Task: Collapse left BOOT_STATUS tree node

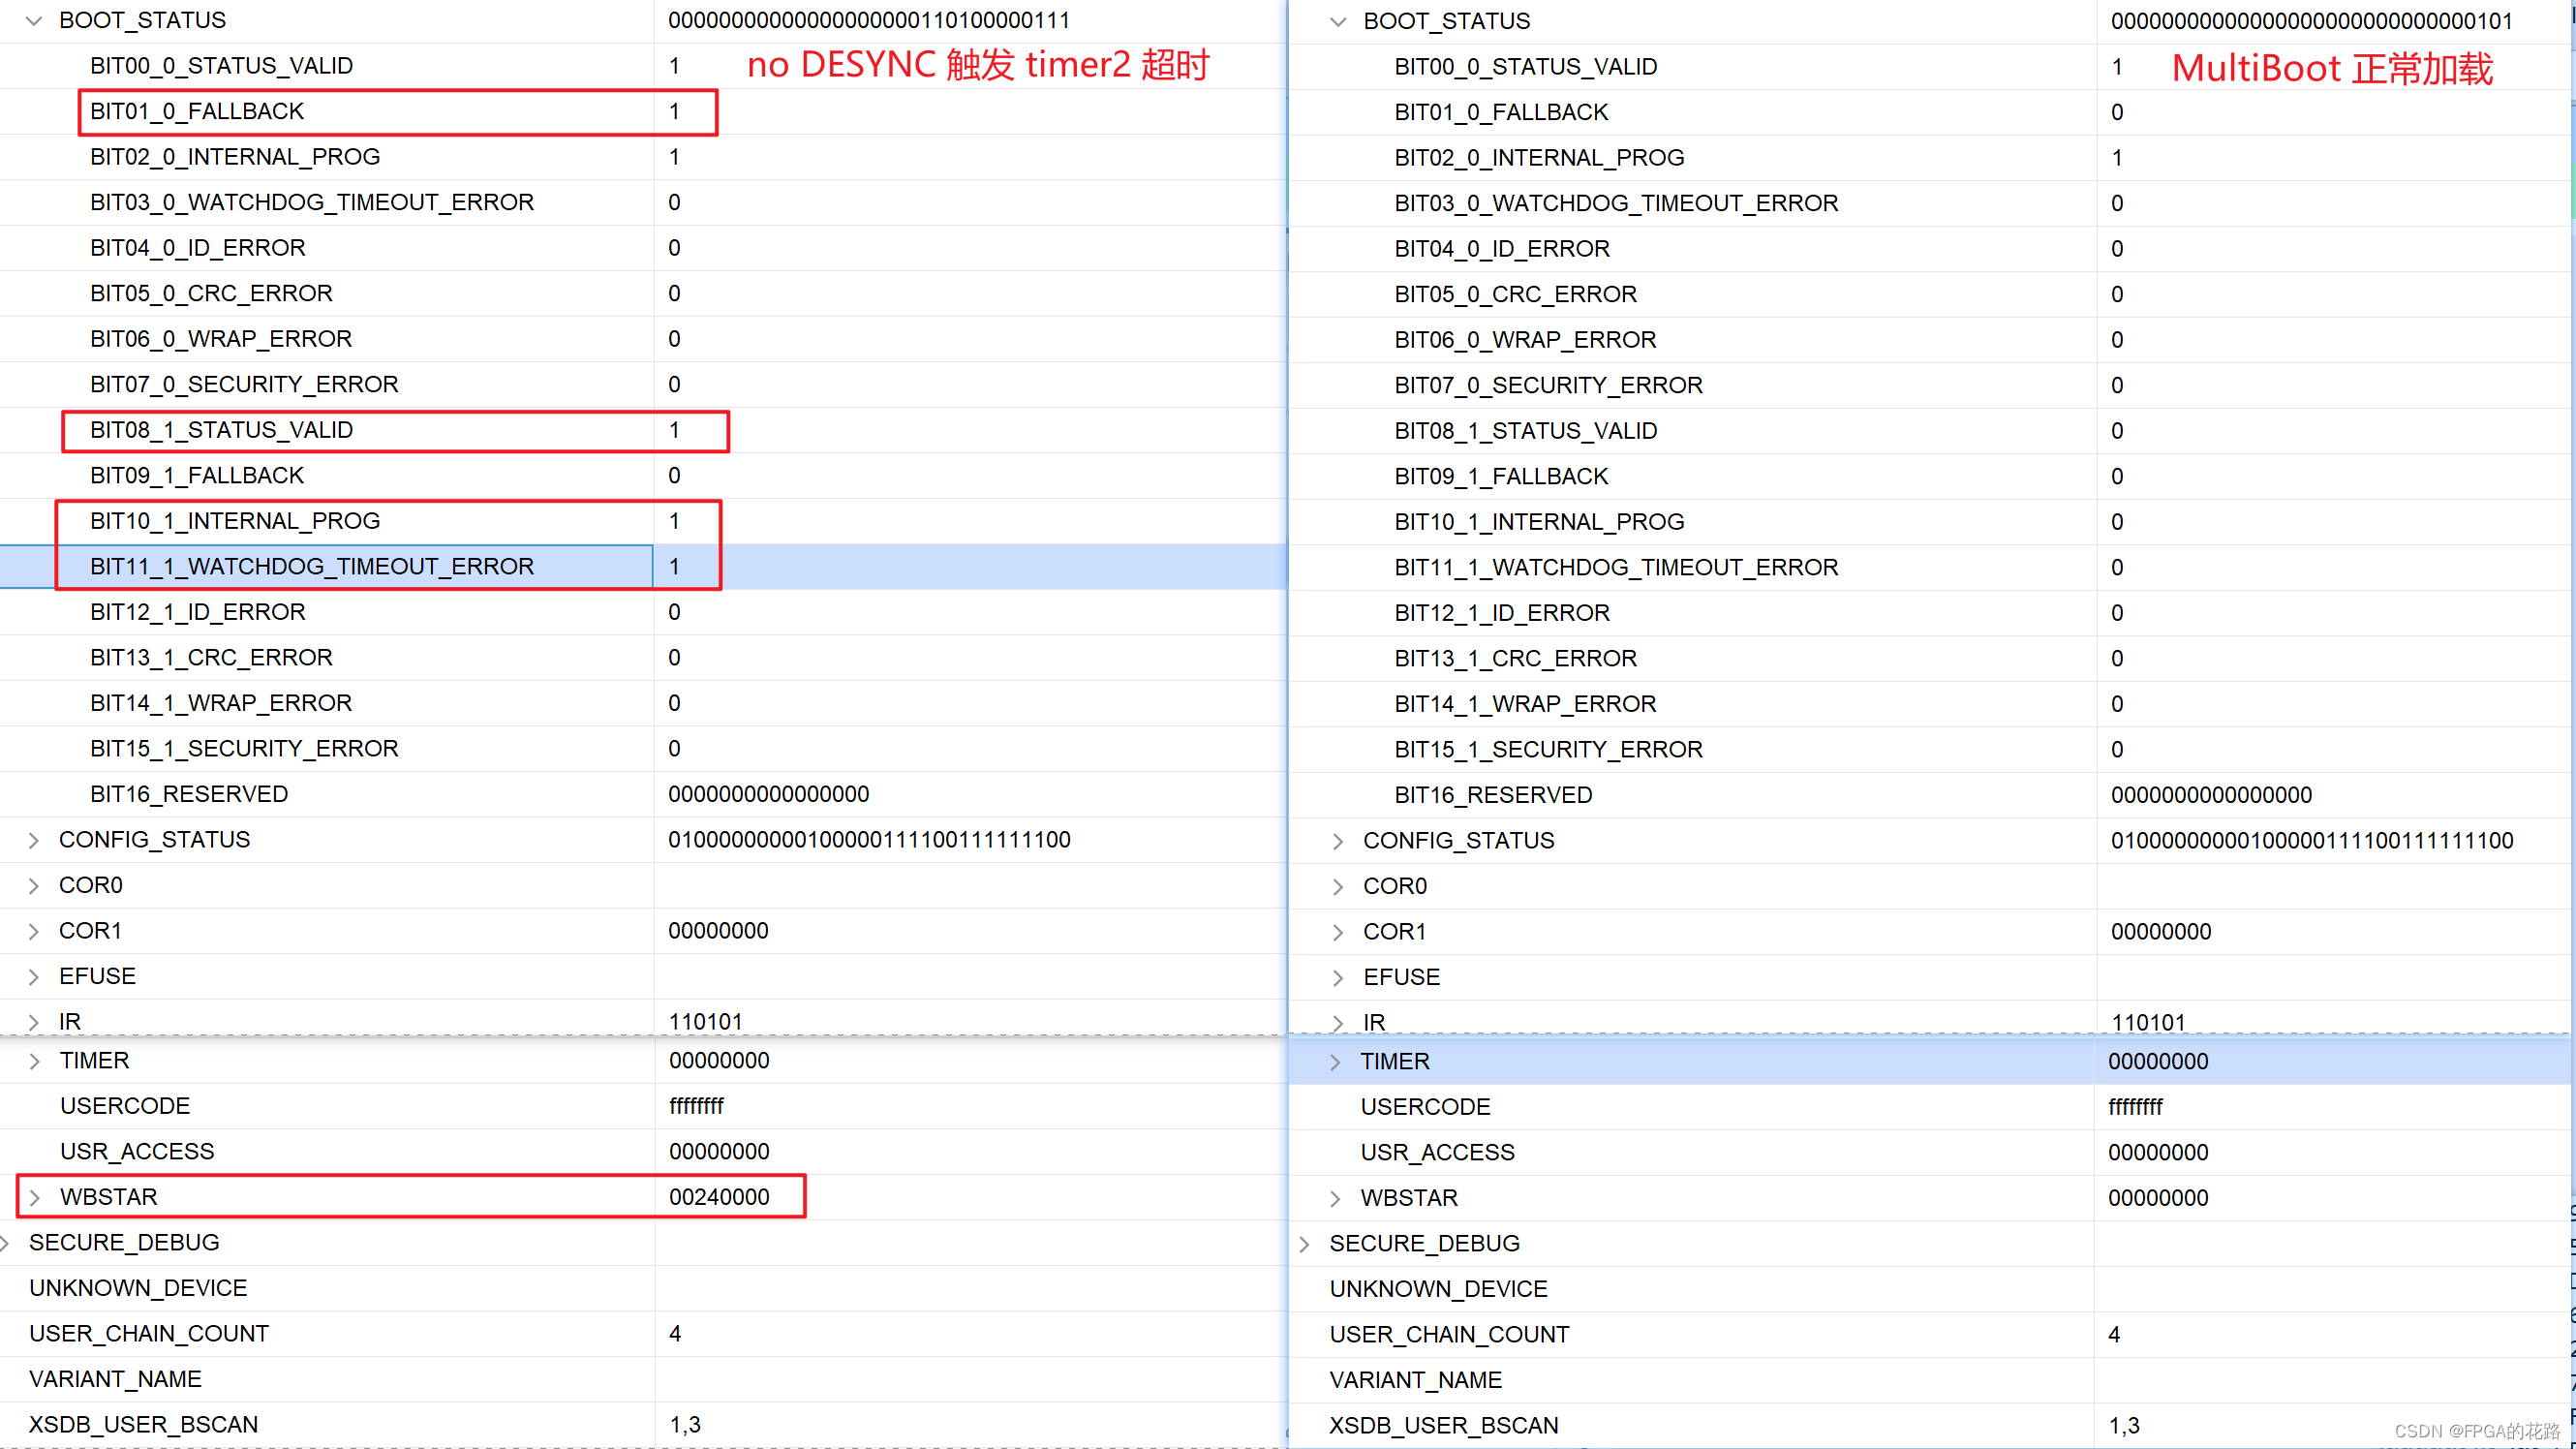Action: 34,21
